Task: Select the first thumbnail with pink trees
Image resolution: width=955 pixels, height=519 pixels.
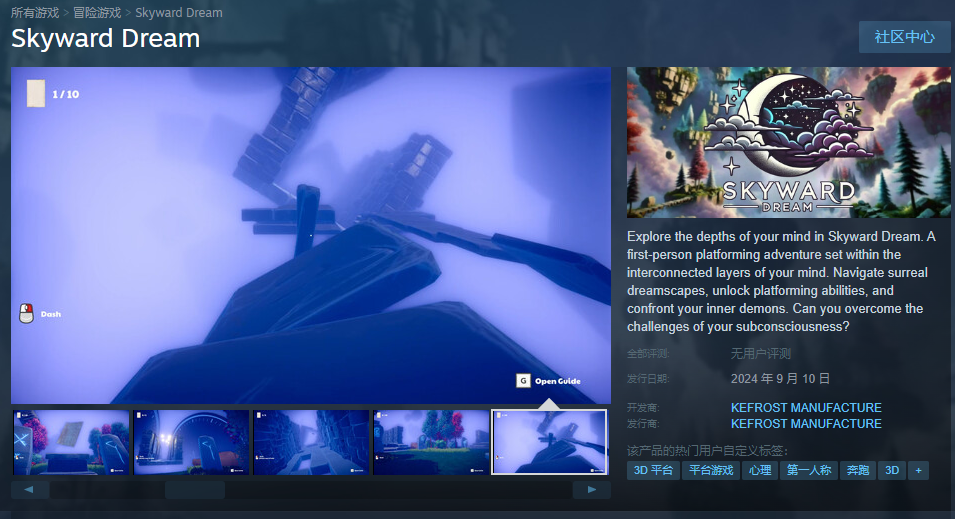Action: coord(71,442)
